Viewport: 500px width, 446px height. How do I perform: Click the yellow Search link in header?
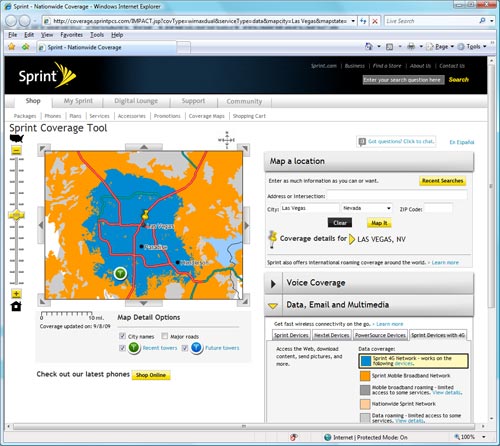[x=459, y=80]
